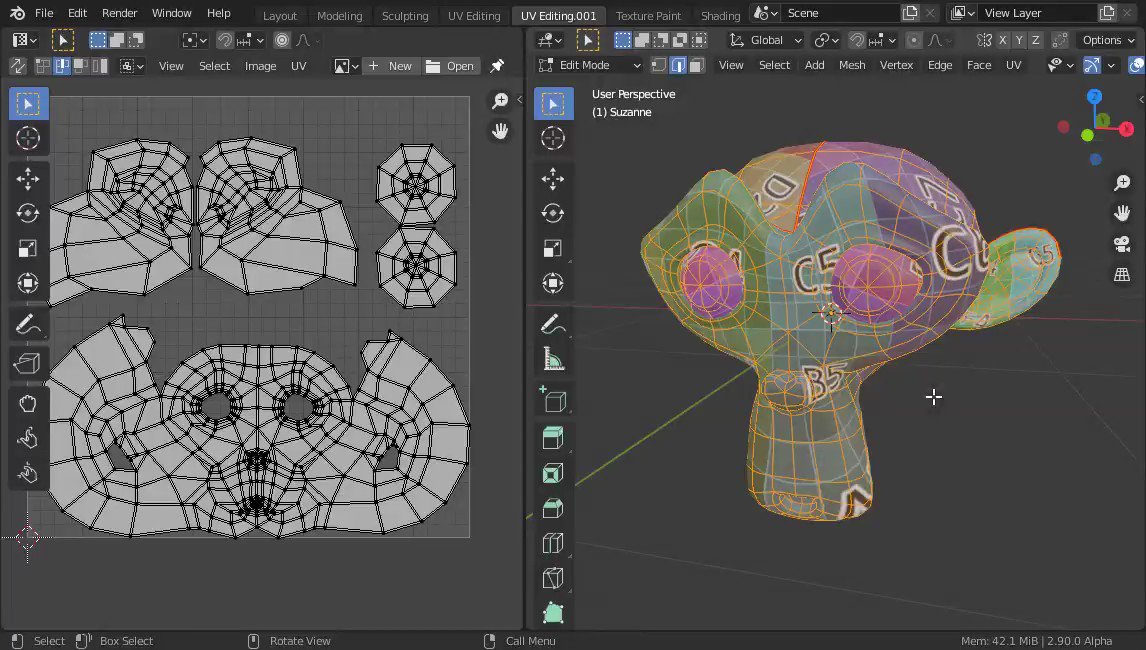
Task: Select the Extrude Region tool
Action: point(553,438)
